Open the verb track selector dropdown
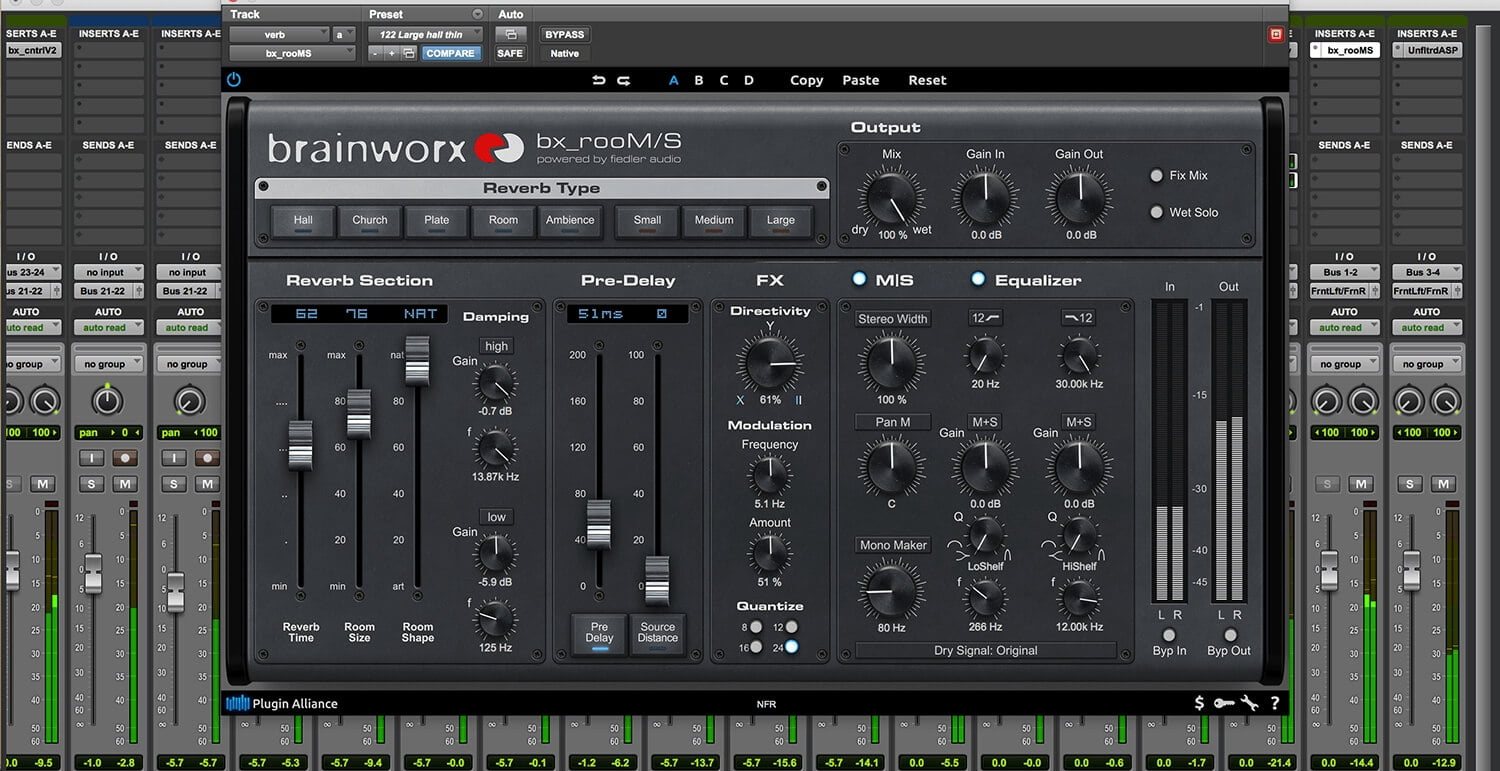1500x771 pixels. click(x=279, y=34)
